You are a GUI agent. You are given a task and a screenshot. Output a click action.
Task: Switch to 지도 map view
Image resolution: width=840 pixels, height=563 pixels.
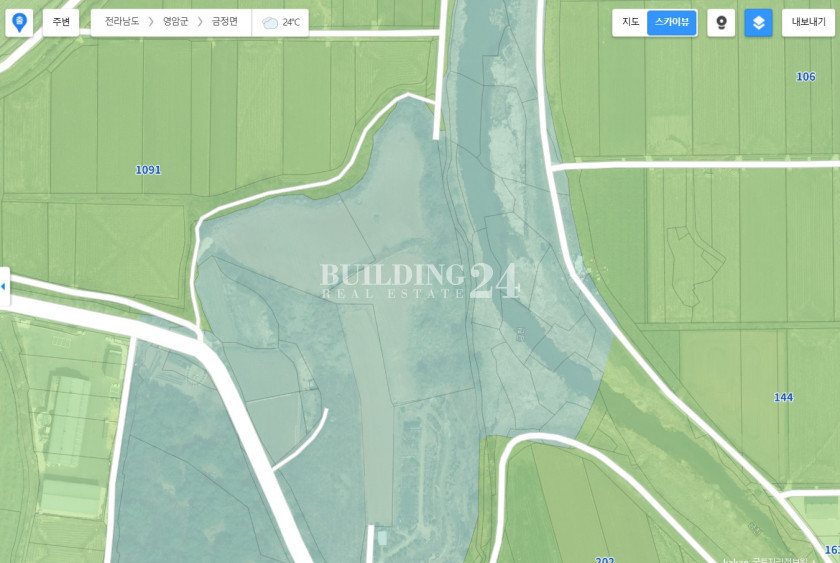click(631, 22)
